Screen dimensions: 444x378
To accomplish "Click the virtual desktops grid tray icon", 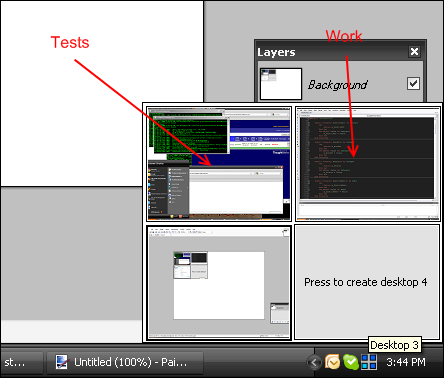I will pos(369,362).
